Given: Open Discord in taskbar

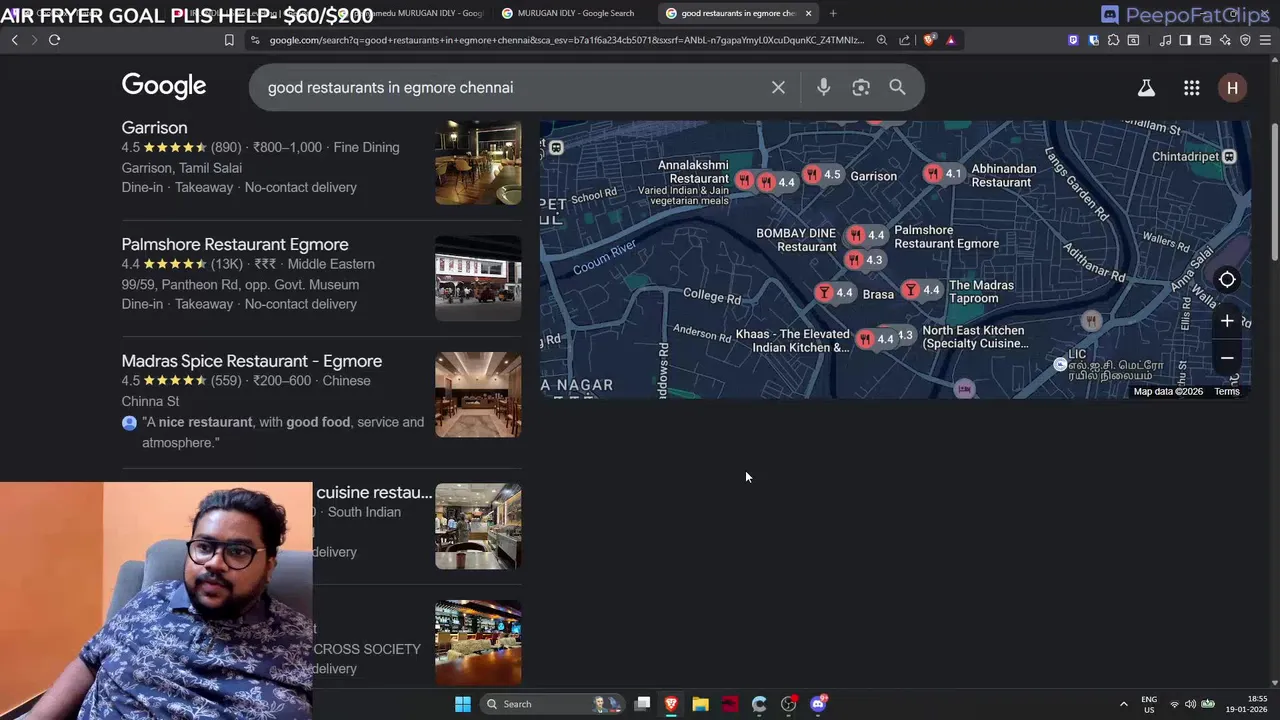Looking at the screenshot, I should pyautogui.click(x=818, y=704).
